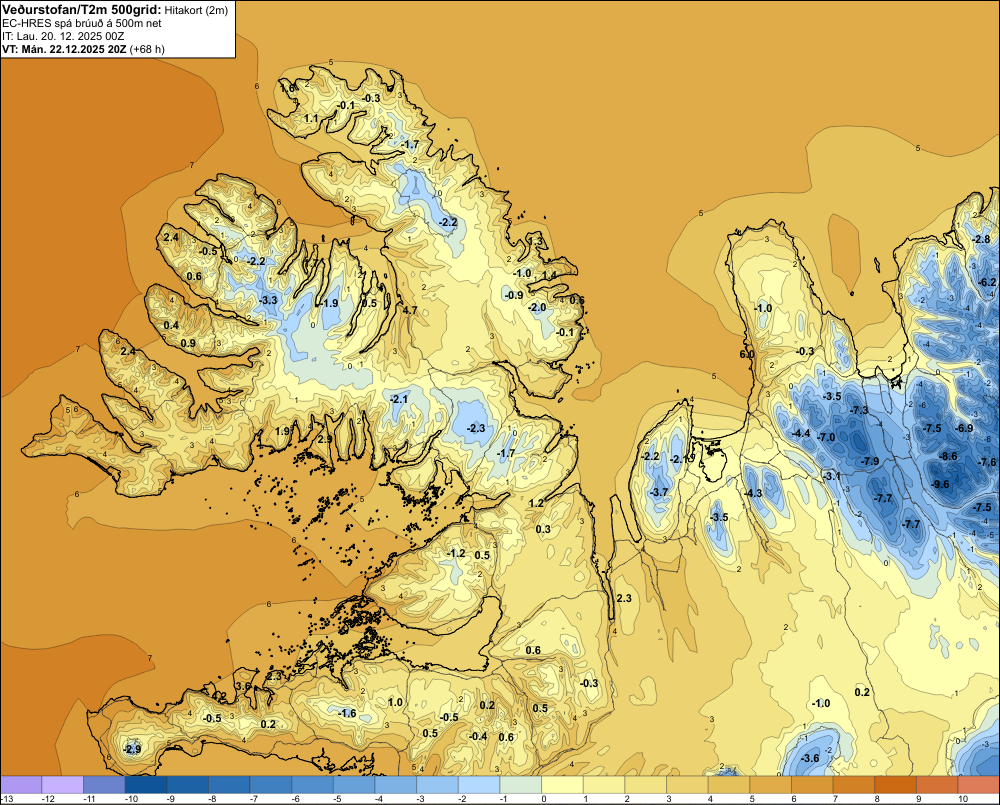The height and width of the screenshot is (805, 1000).
Task: Click the -0.9 temperature value
Action: tap(513, 295)
